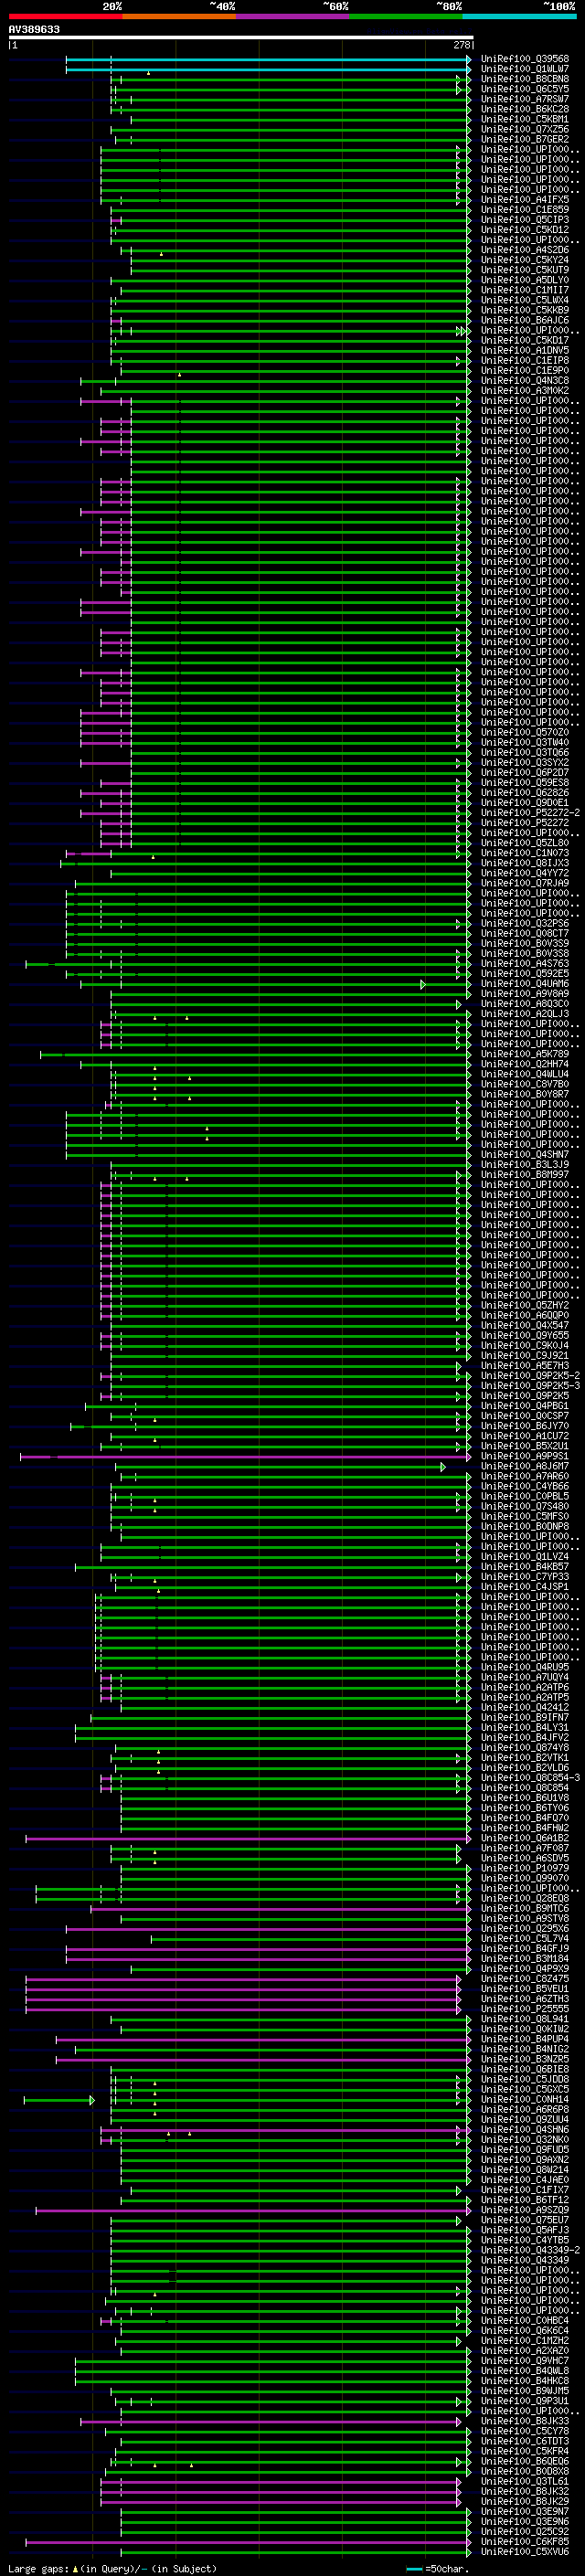Select label UniRef100_B9MTC6
Screen dimensions: 585x2576
525,1908
